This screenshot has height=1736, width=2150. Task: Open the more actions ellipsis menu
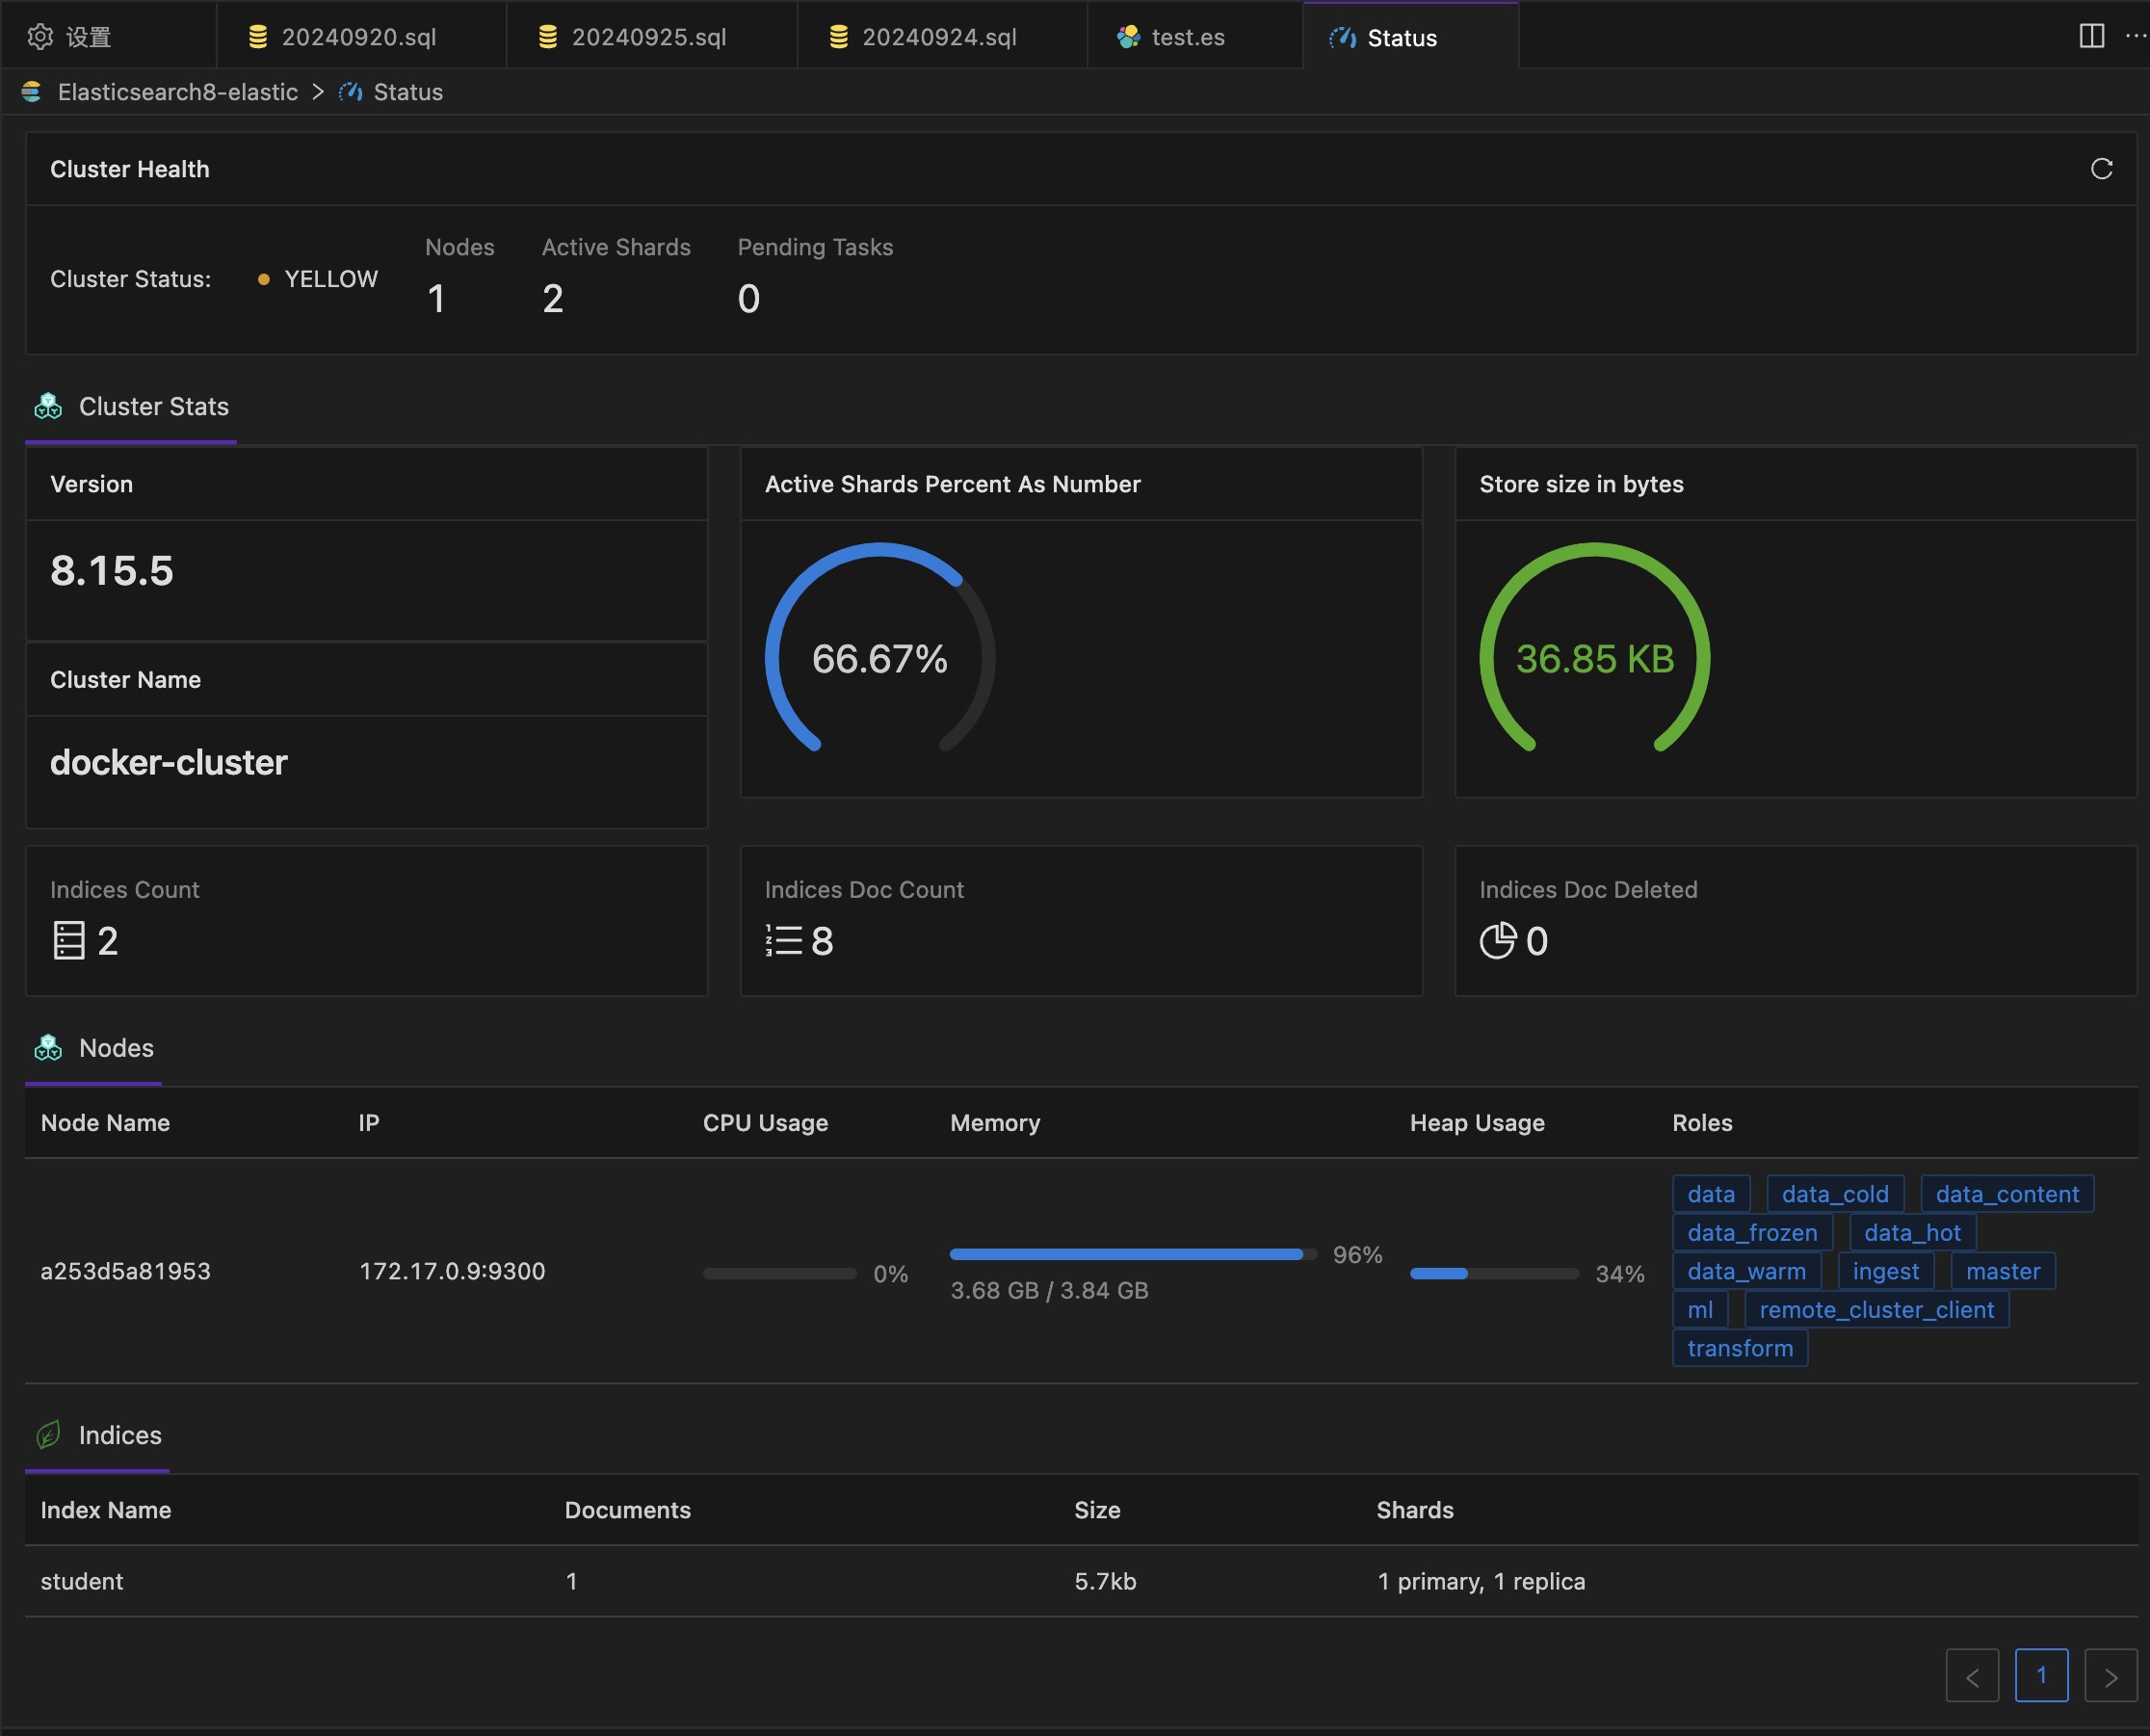pyautogui.click(x=2135, y=36)
